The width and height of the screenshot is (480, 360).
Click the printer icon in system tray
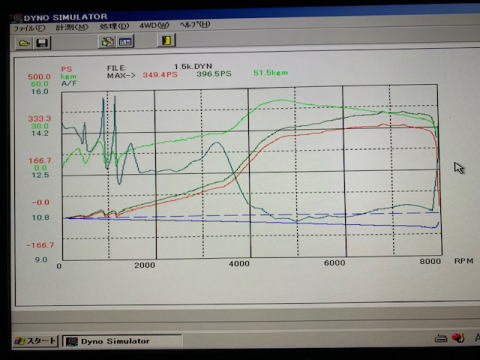point(441,338)
